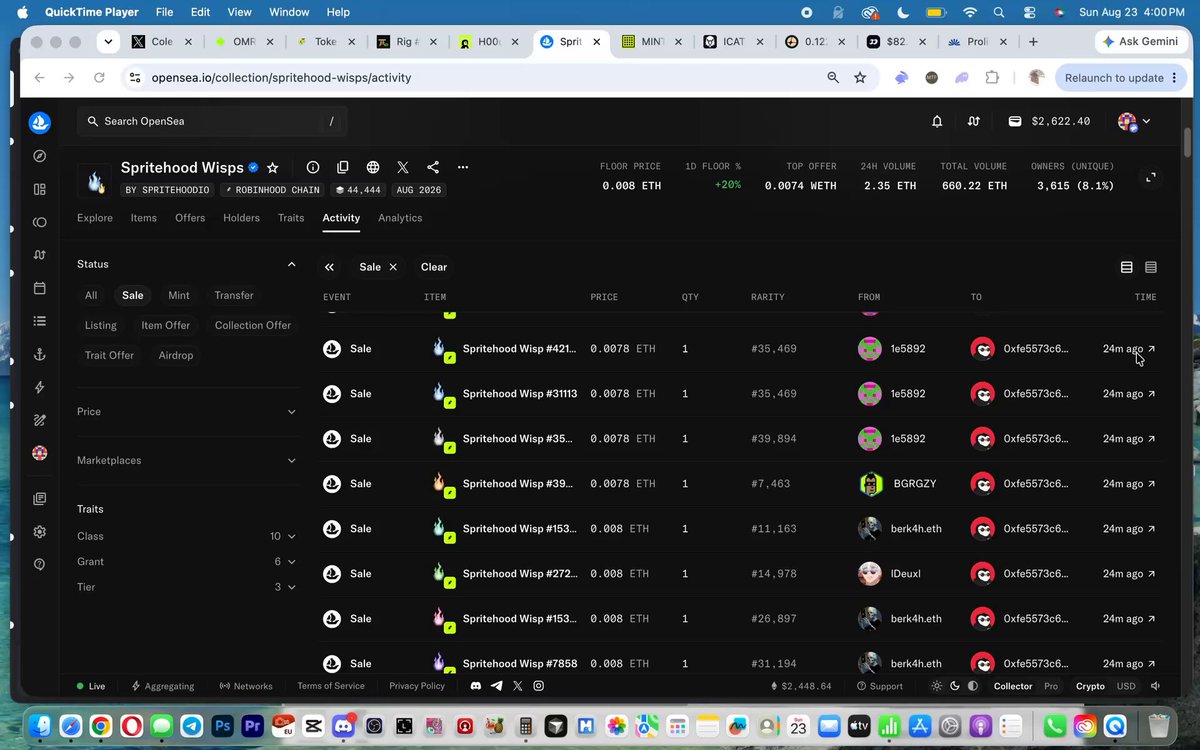Screen dimensions: 1200x750
Task: Open the OpenSea home logo in the sidebar
Action: (x=40, y=123)
